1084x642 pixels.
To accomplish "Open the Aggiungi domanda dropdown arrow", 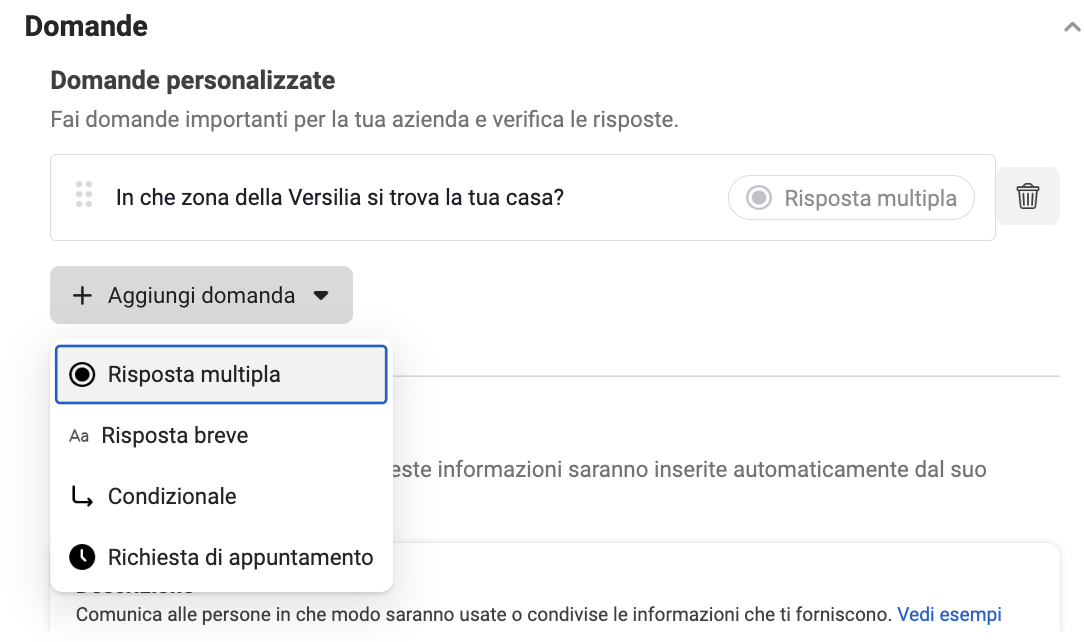I will click(x=321, y=296).
